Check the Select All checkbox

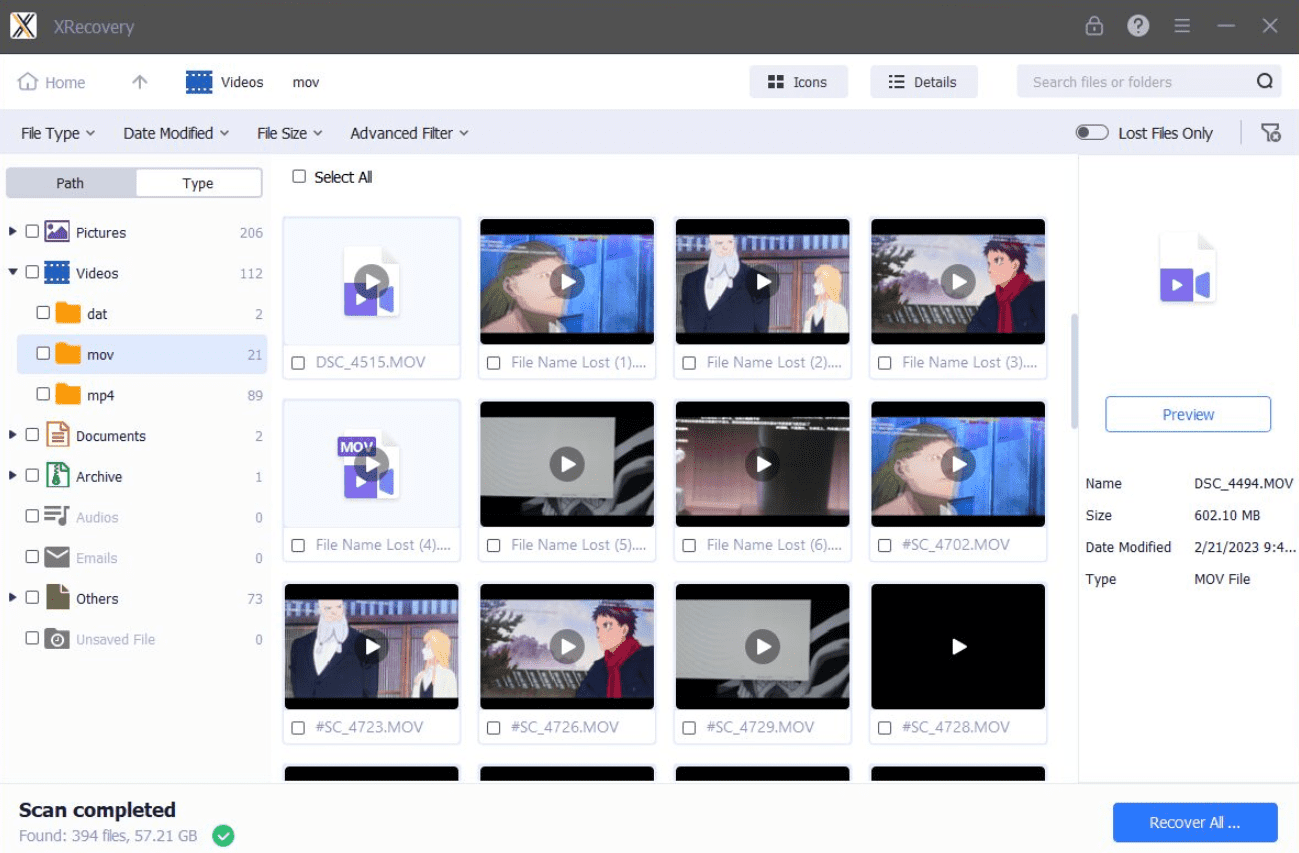[x=299, y=176]
